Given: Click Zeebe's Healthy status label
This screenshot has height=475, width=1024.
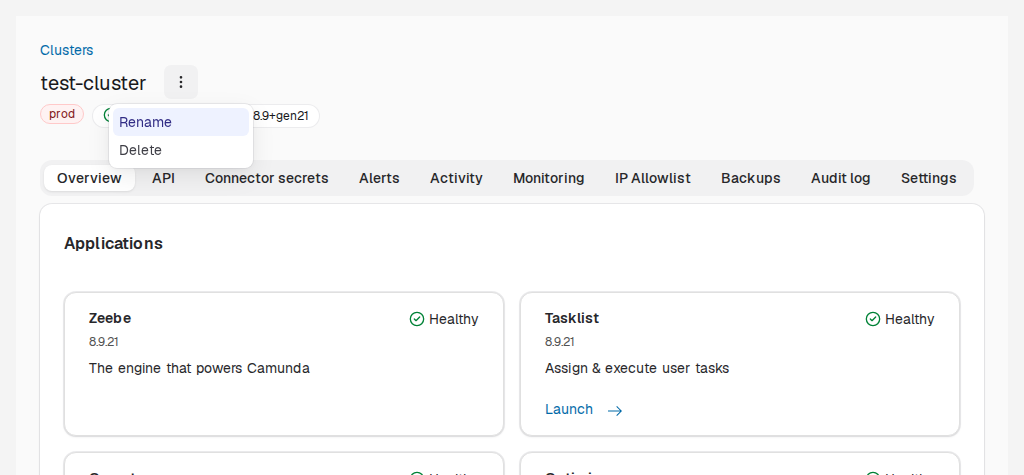Looking at the screenshot, I should tap(453, 319).
